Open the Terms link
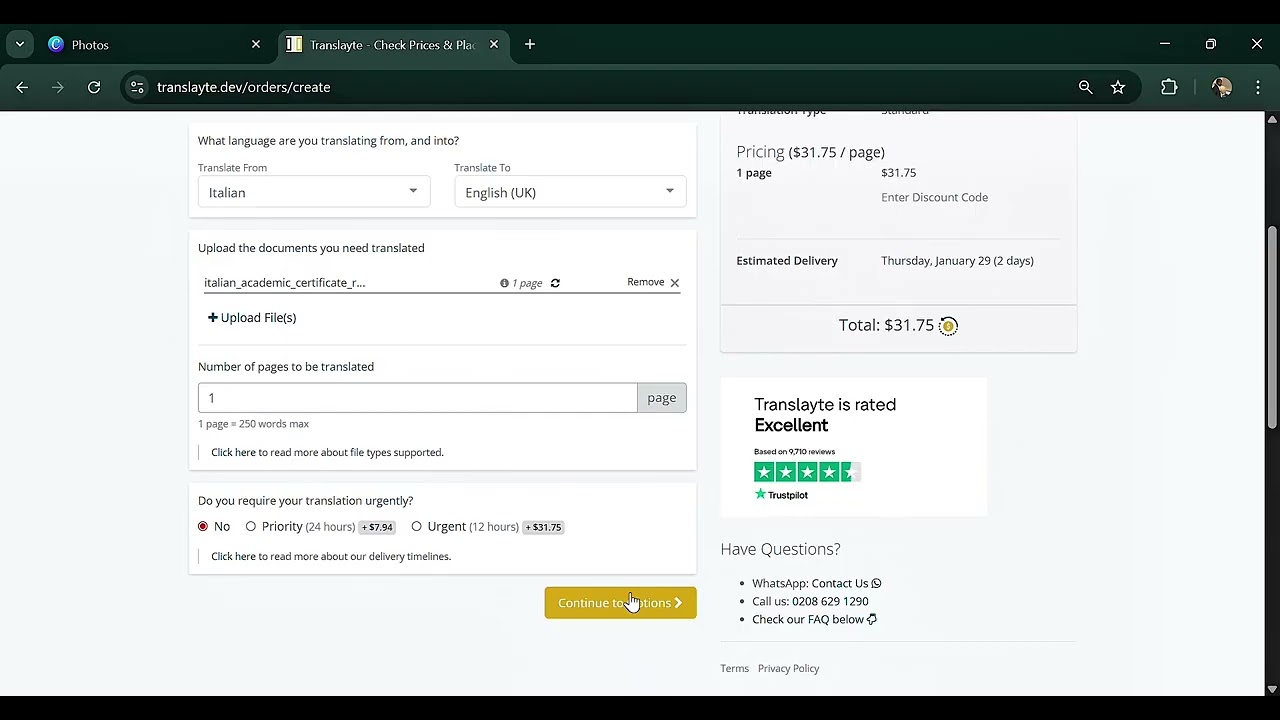The height and width of the screenshot is (720, 1280). 734,668
